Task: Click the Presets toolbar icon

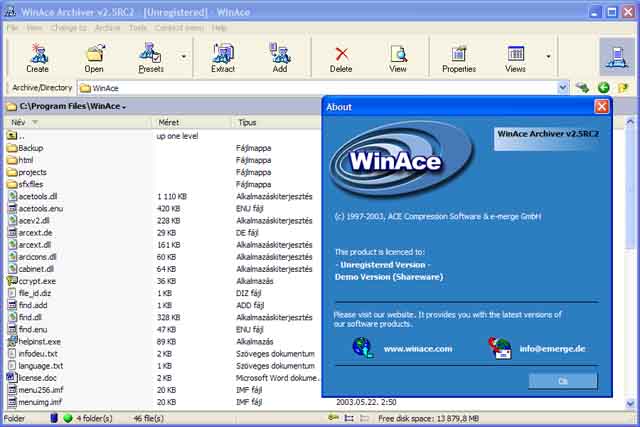Action: coord(151,53)
